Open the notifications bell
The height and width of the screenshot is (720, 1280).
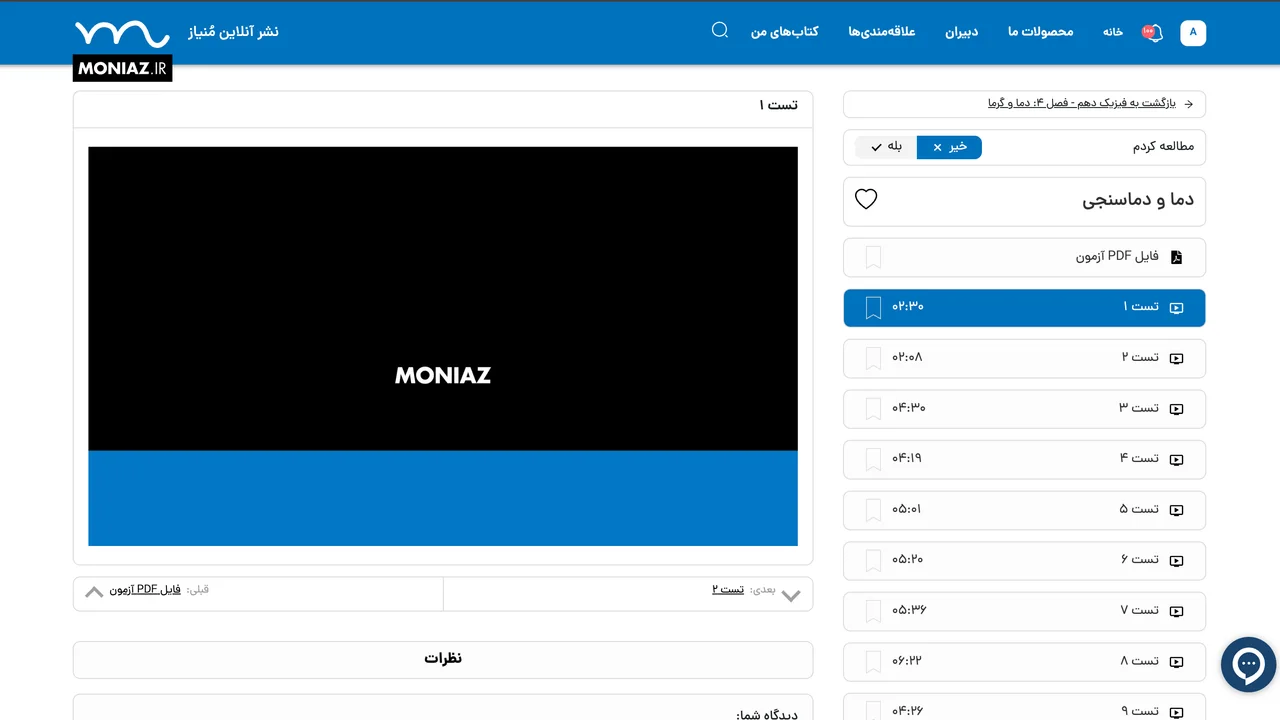(1153, 33)
